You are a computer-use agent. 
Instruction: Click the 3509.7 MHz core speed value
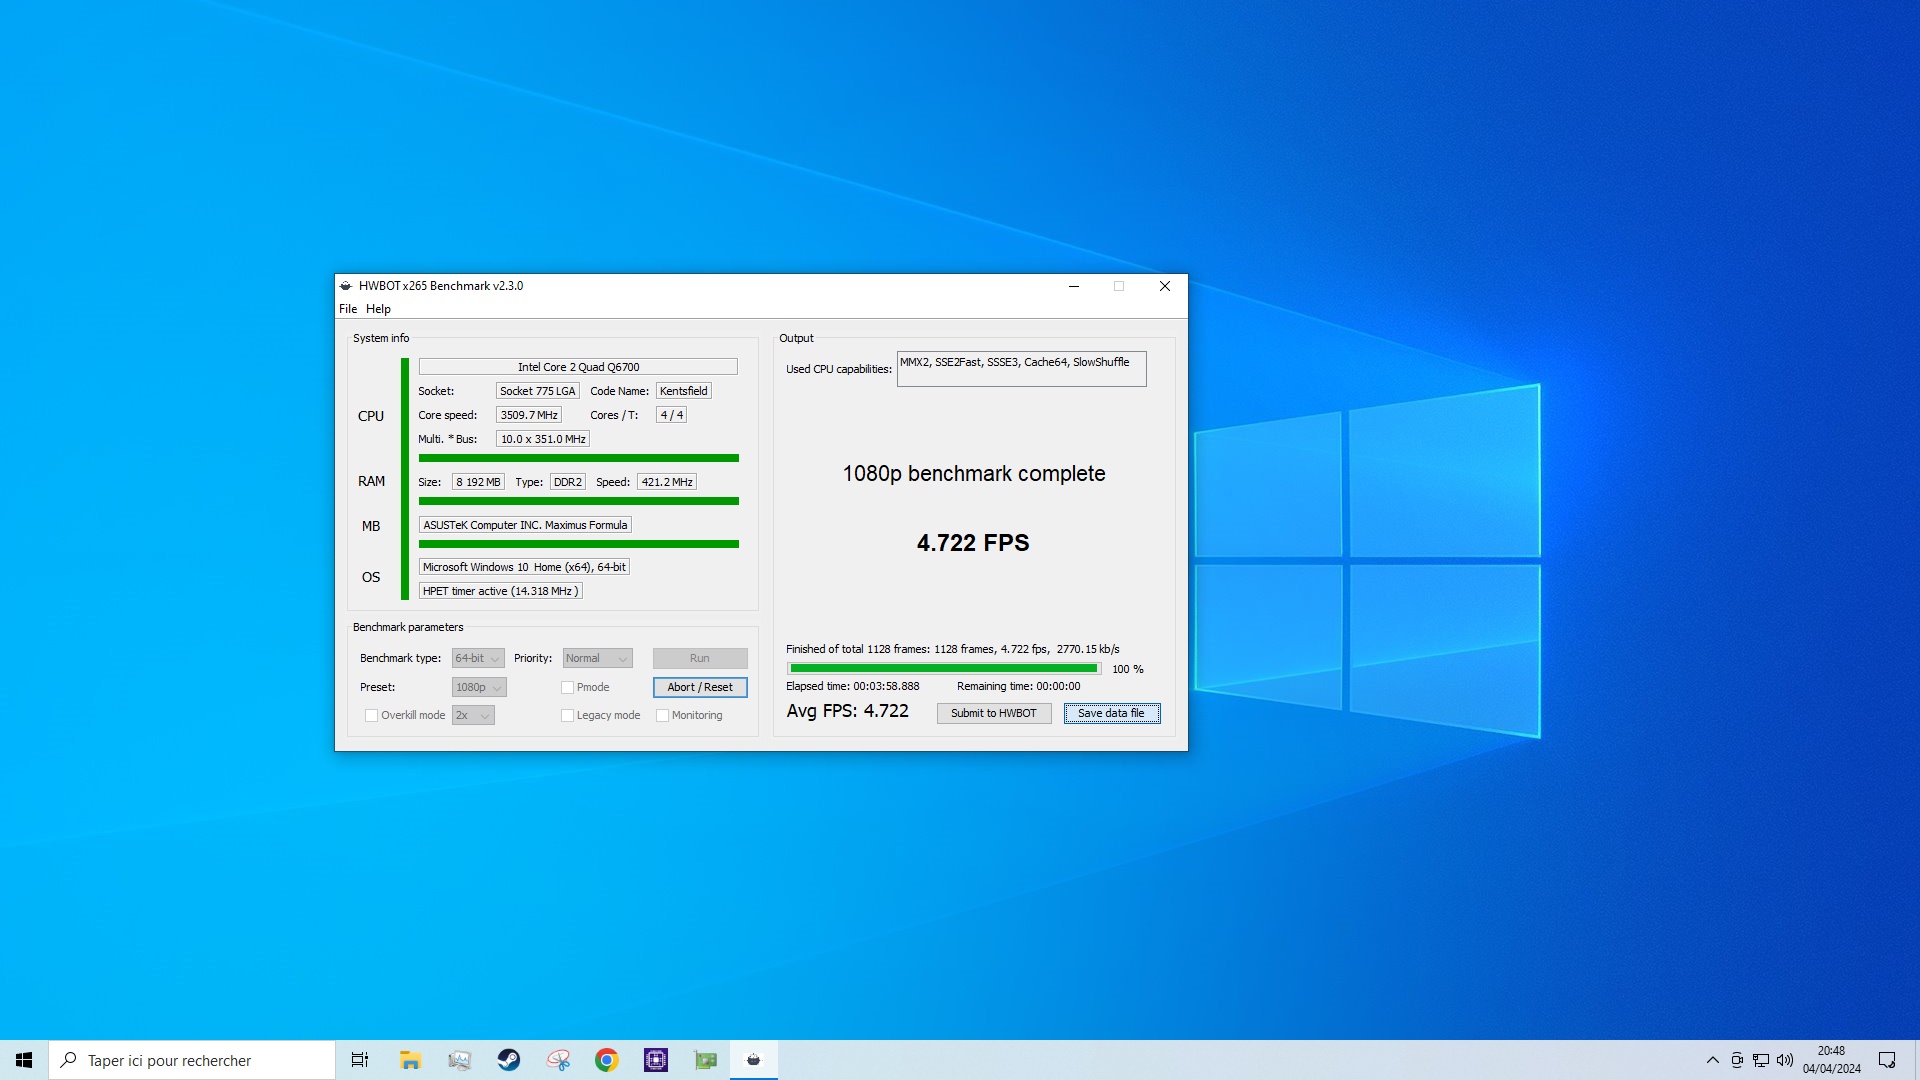tap(529, 415)
